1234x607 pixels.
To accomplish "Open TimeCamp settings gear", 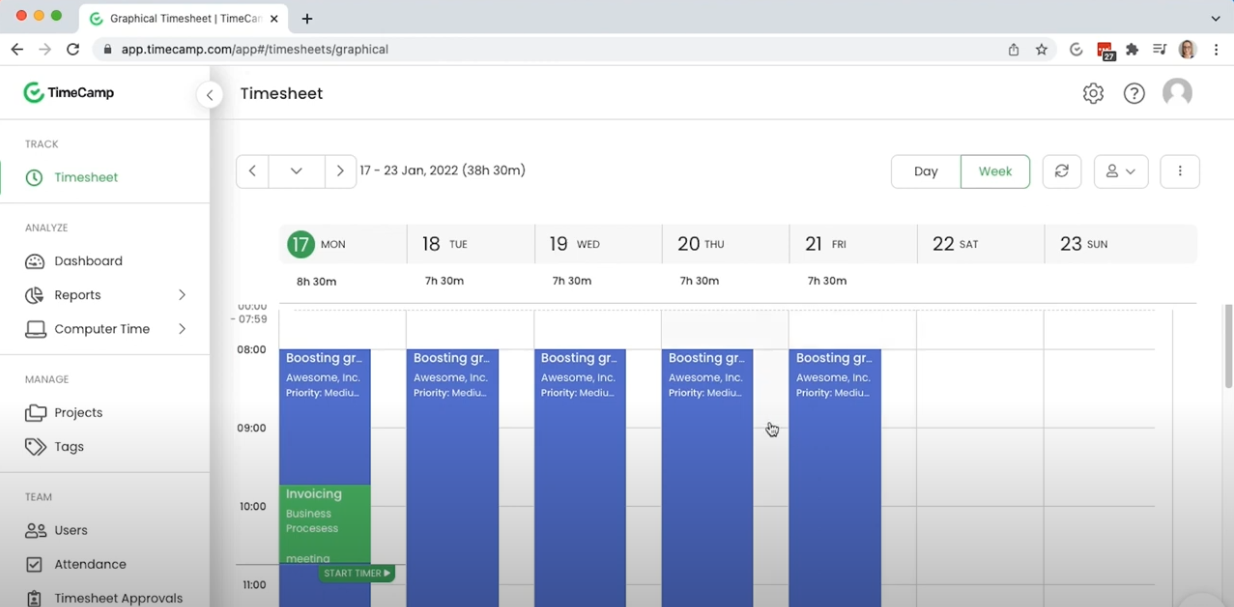I will pos(1093,92).
